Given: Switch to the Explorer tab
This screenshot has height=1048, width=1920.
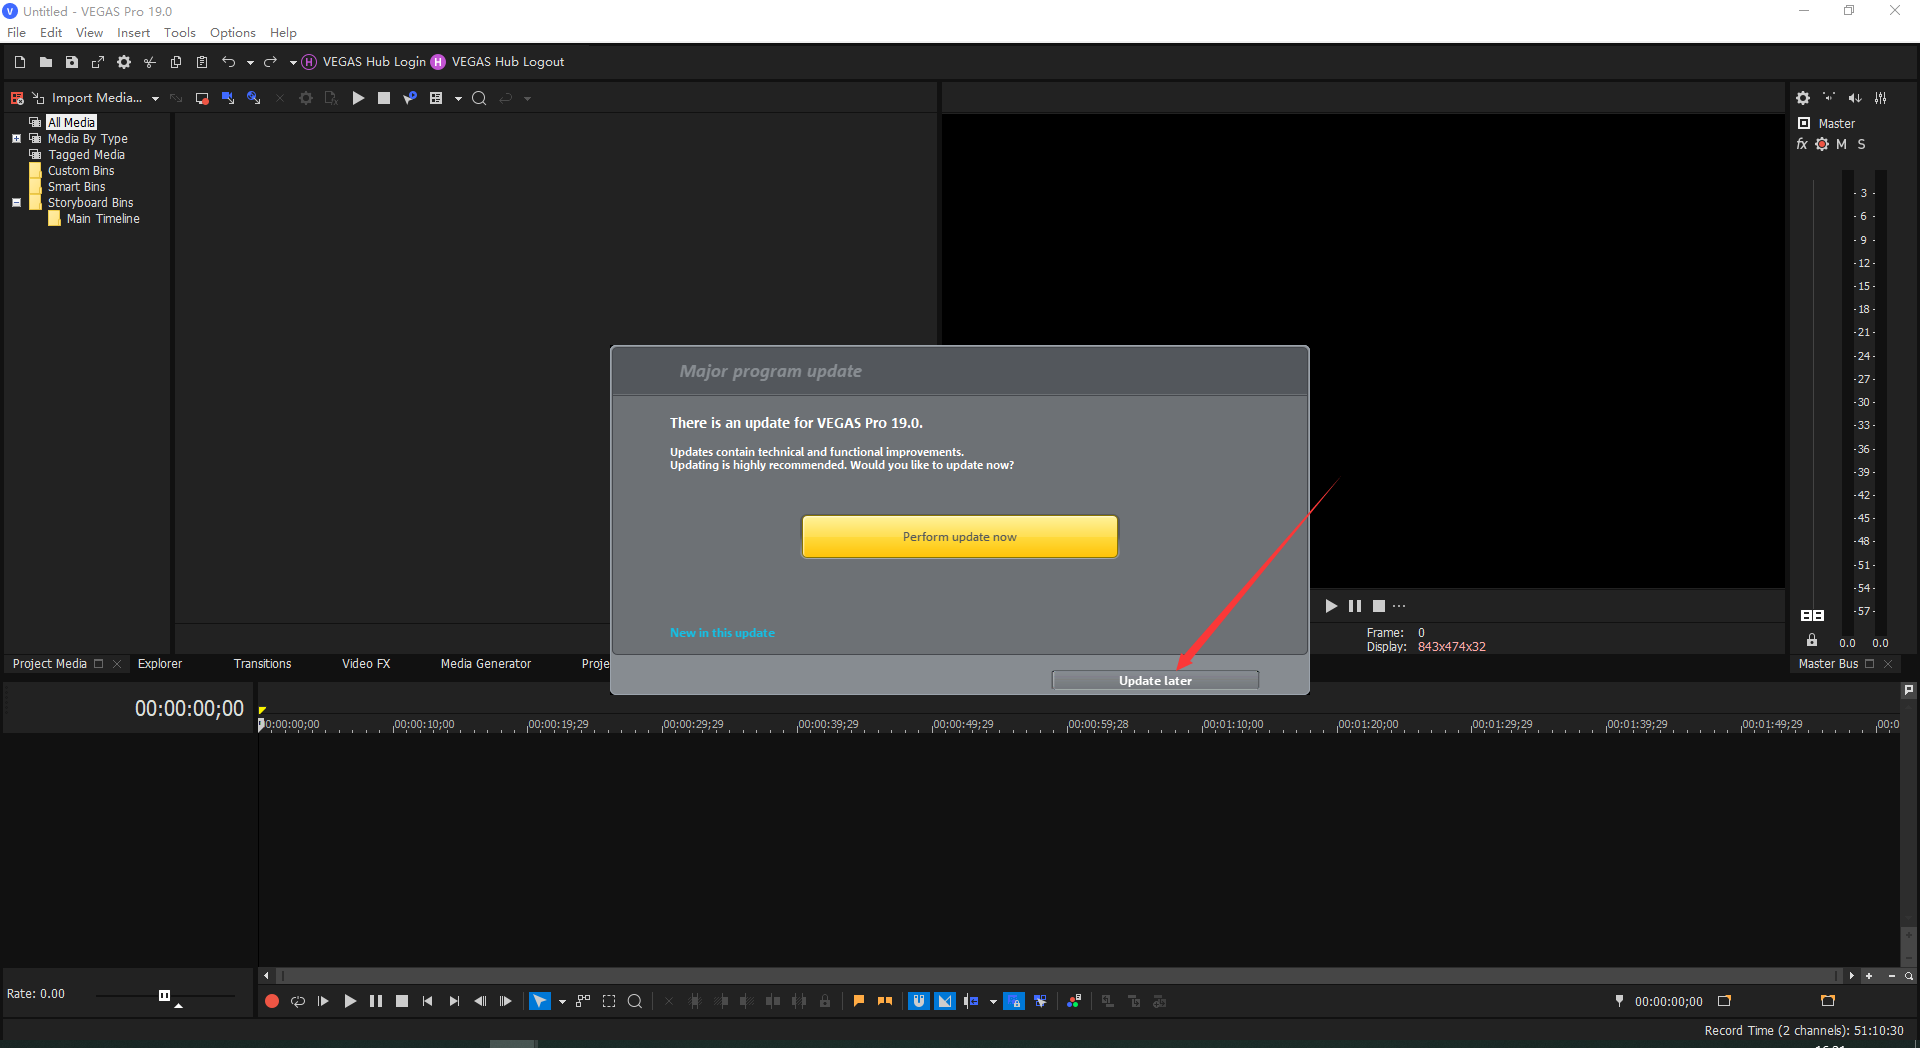Looking at the screenshot, I should 160,664.
